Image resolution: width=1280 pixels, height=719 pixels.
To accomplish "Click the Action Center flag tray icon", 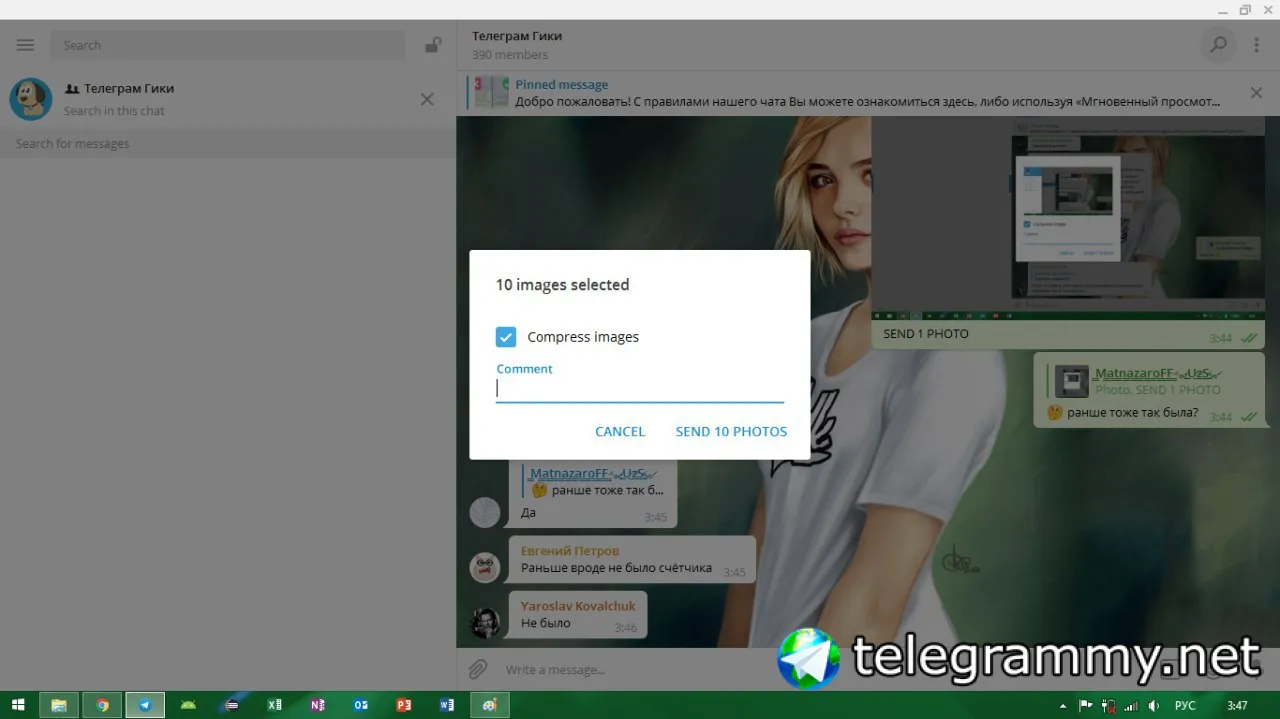I will click(1086, 706).
